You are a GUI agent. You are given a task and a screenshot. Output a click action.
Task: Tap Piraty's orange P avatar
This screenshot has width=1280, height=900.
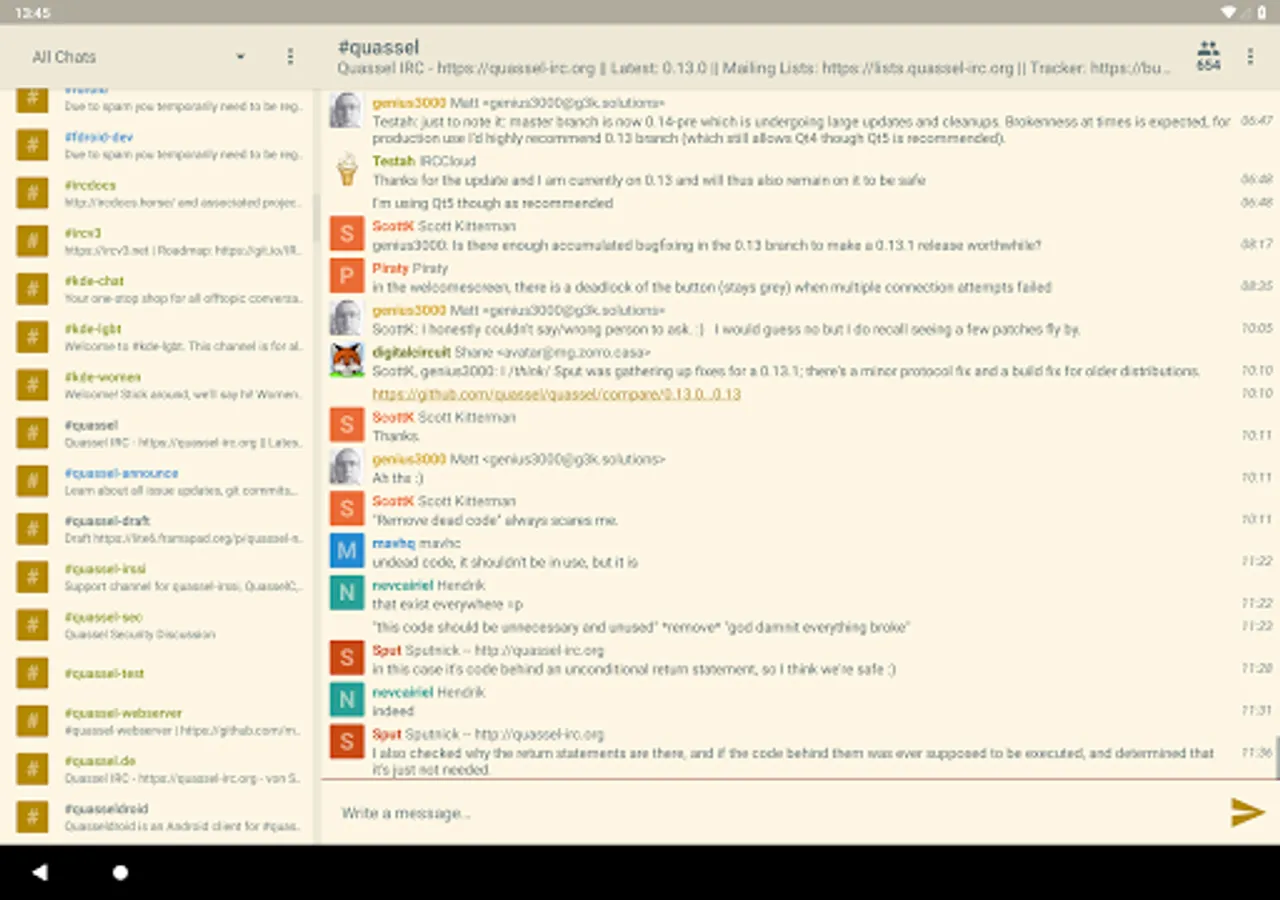[x=347, y=276]
